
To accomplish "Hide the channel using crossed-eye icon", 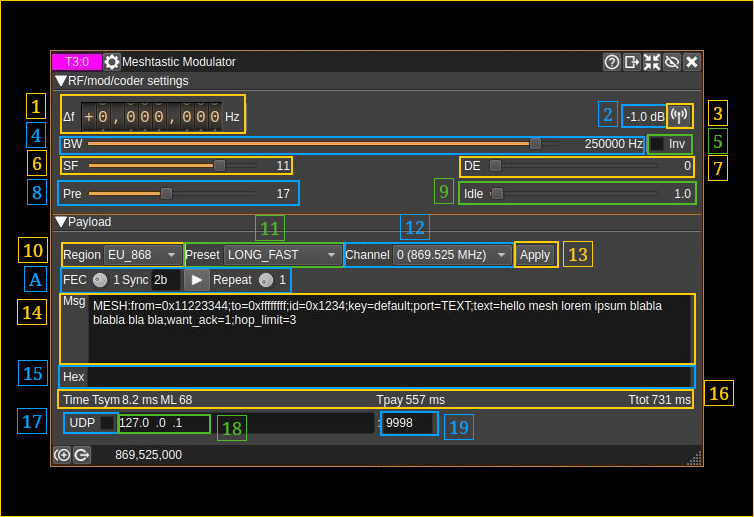I will 672,62.
